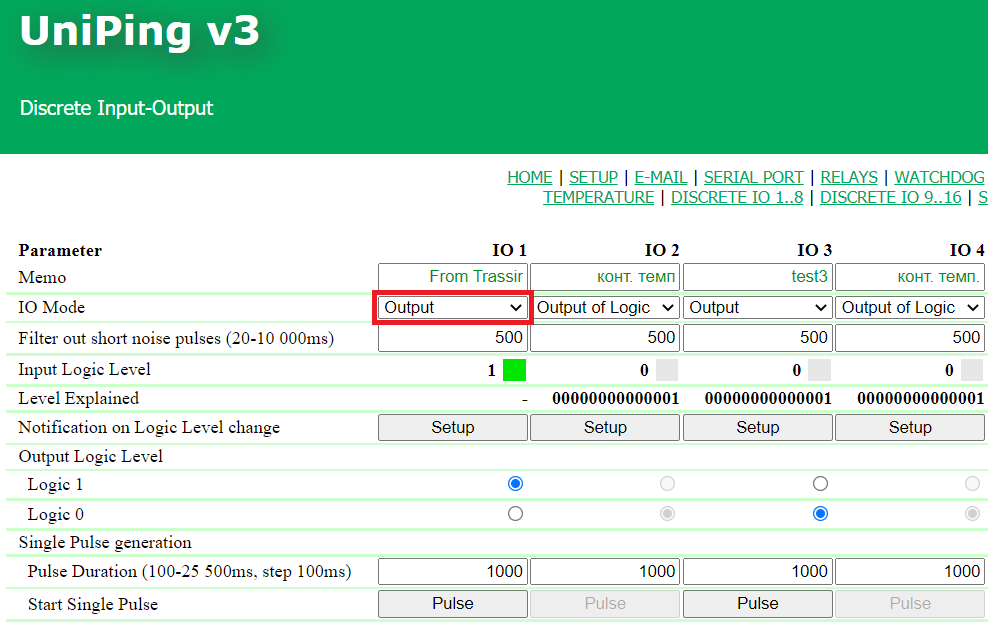The width and height of the screenshot is (988, 622).
Task: Click the grey IO 3 input level indicator
Action: point(819,370)
